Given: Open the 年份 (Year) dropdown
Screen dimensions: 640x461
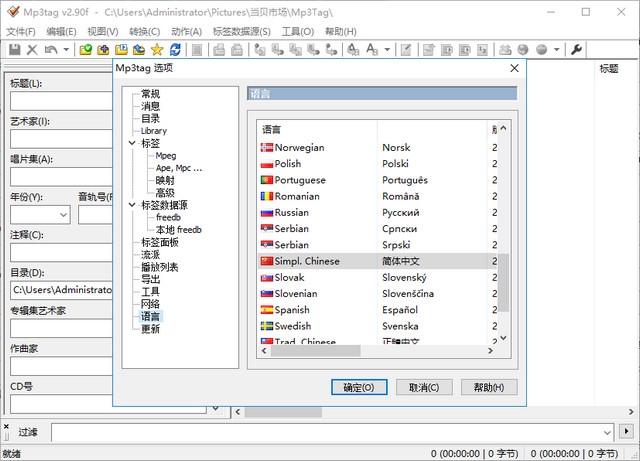Looking at the screenshot, I should click(x=62, y=214).
